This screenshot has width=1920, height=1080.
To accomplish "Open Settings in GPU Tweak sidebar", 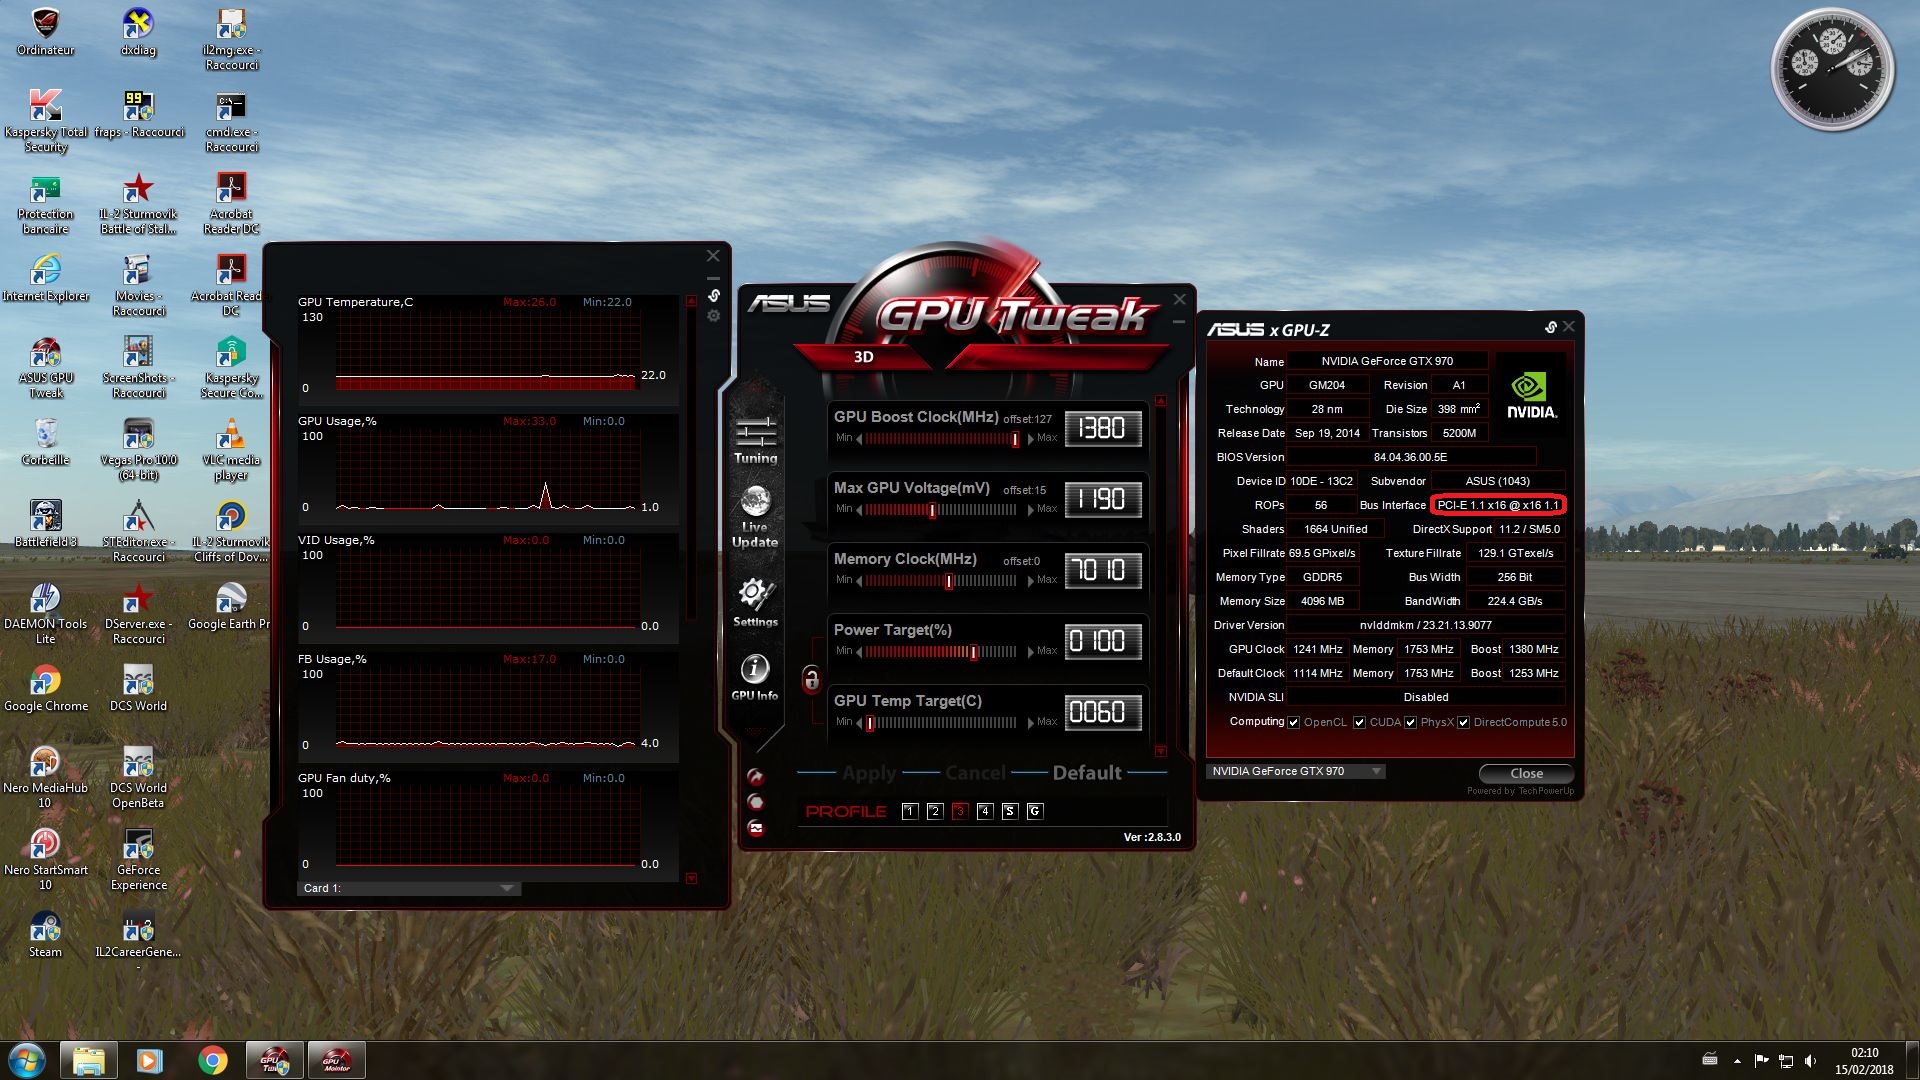I will pos(755,602).
